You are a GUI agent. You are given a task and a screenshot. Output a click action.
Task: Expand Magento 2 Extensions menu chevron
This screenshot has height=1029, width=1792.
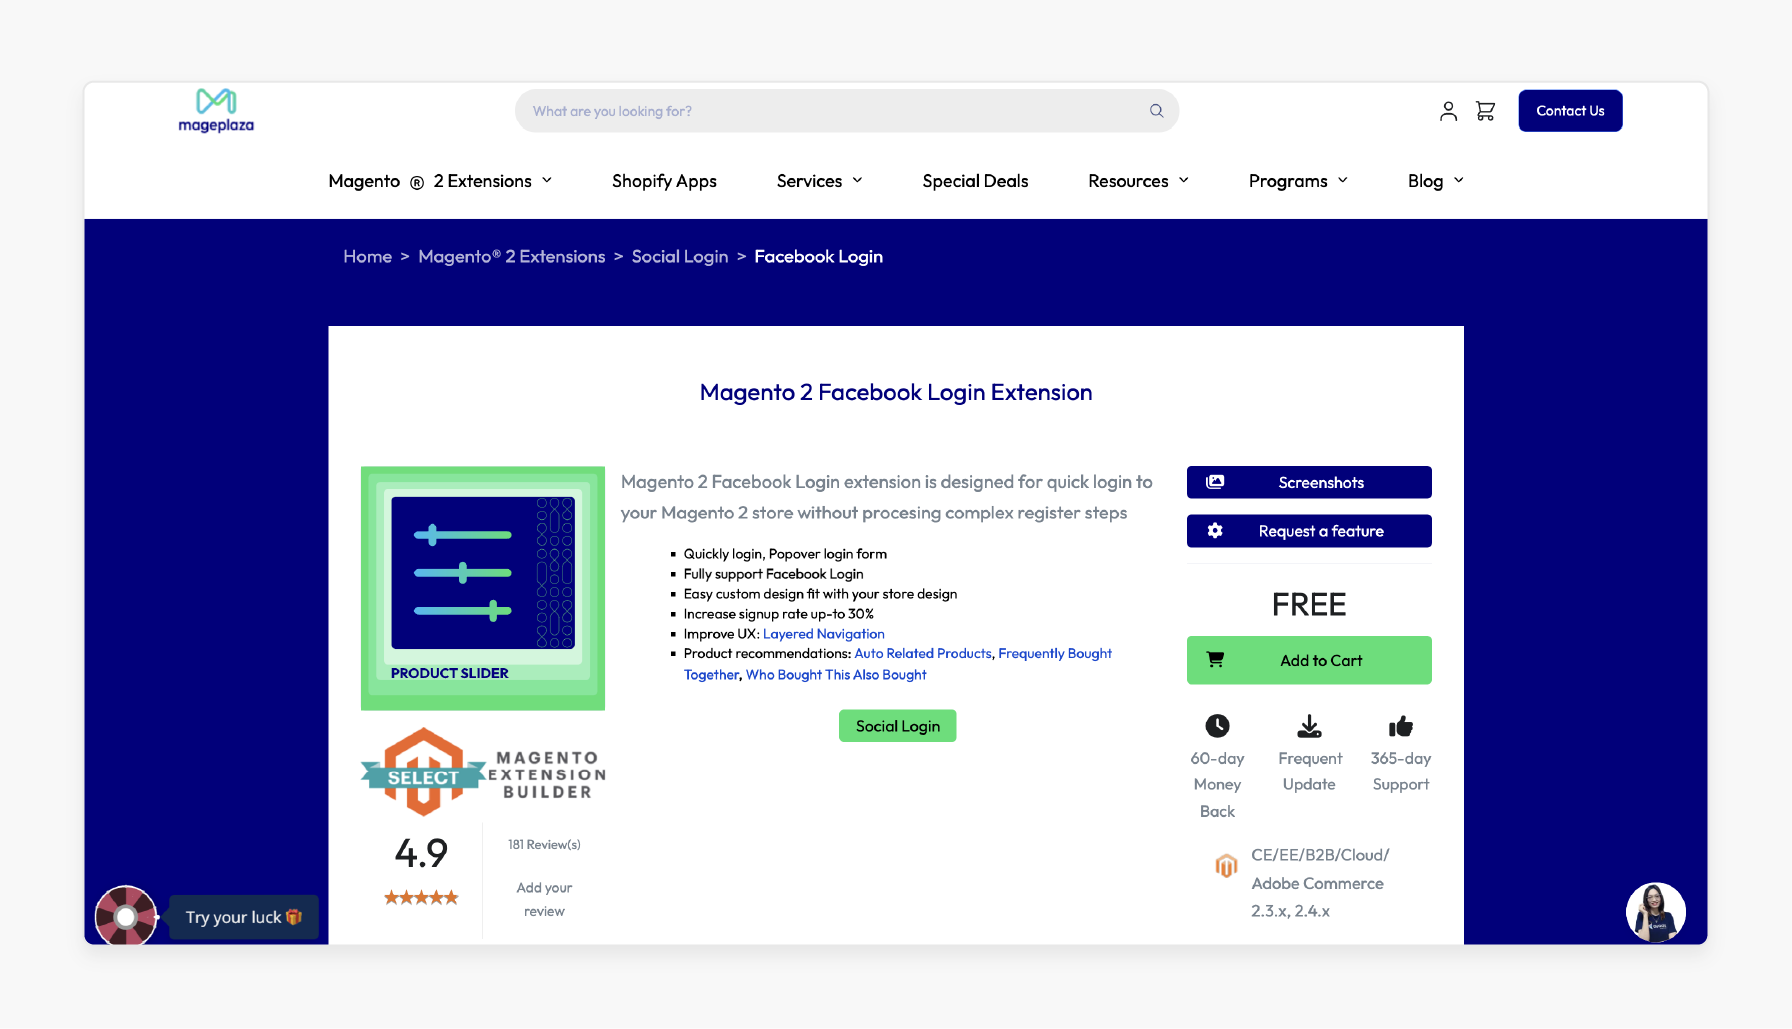tap(547, 180)
